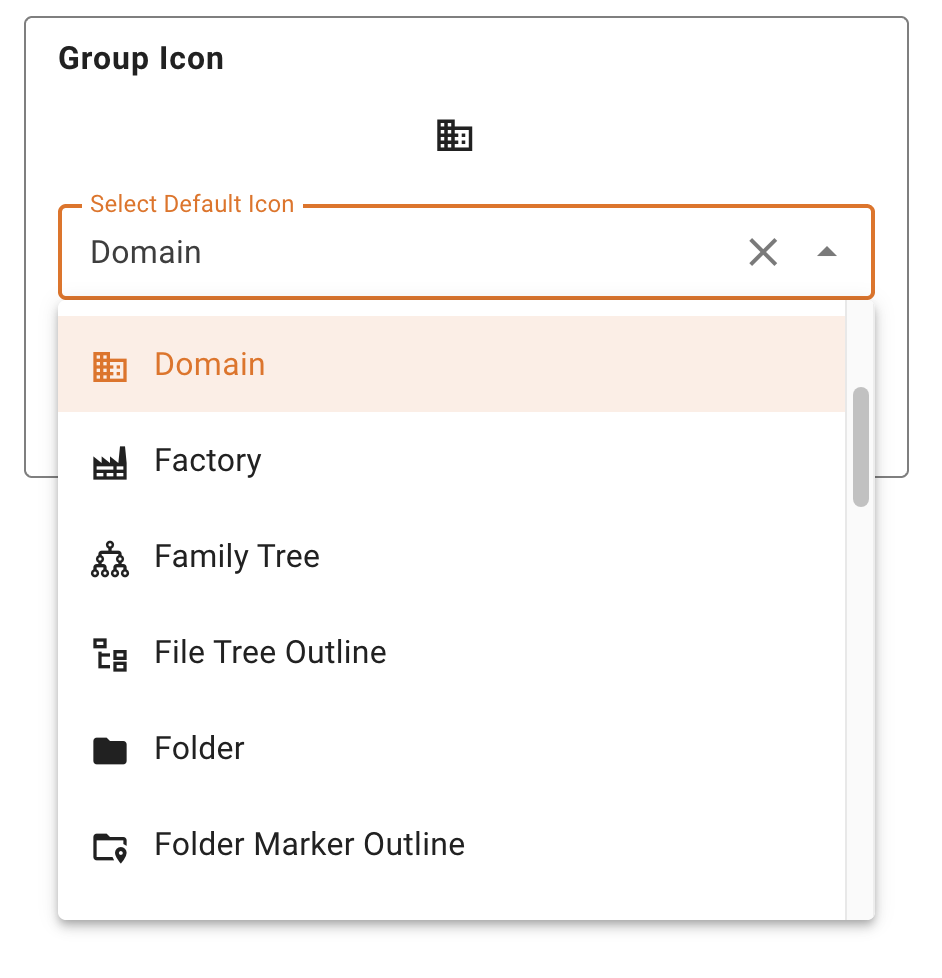942x978 pixels.
Task: Click the Domain preview icon under Group Icon
Action: pos(454,135)
